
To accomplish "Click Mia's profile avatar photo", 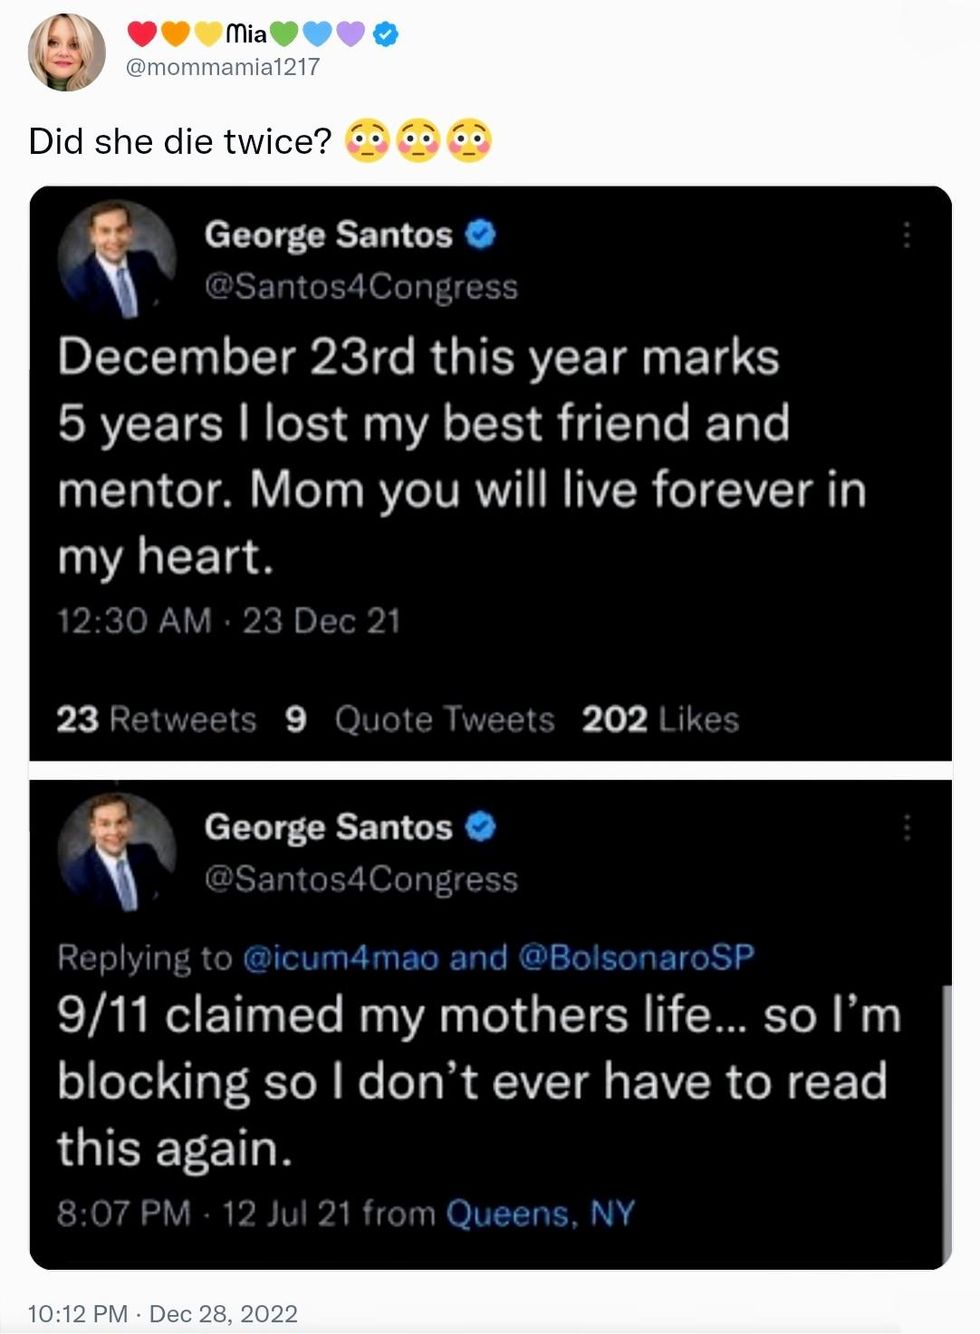I will (66, 52).
